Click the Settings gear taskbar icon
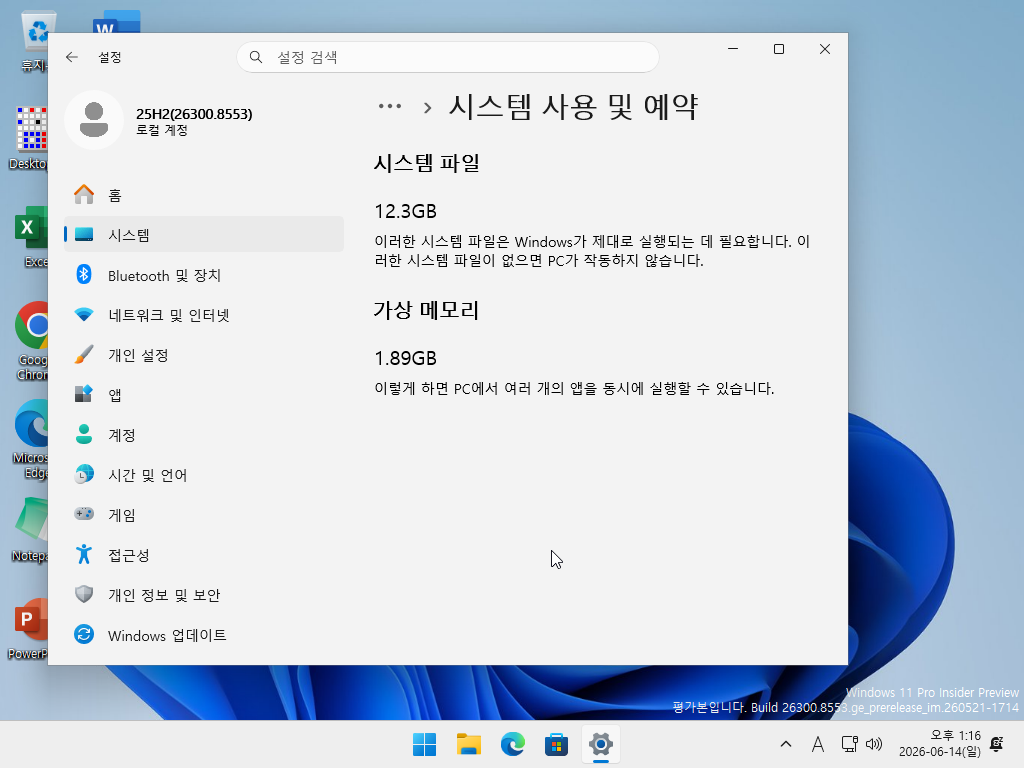 [x=601, y=744]
